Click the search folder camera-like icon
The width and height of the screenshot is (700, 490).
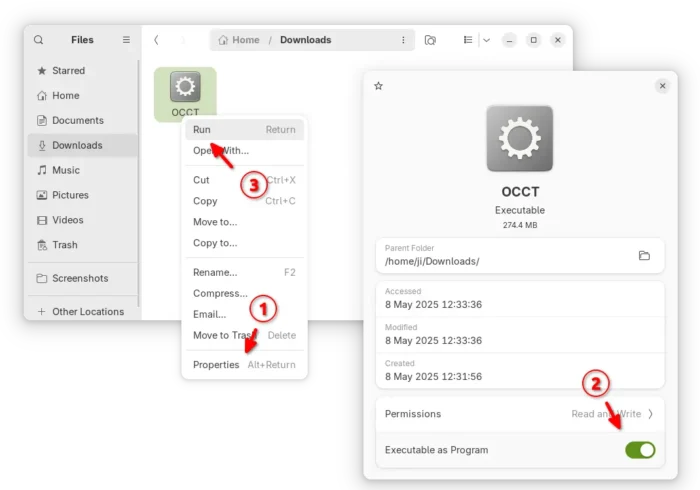point(430,40)
